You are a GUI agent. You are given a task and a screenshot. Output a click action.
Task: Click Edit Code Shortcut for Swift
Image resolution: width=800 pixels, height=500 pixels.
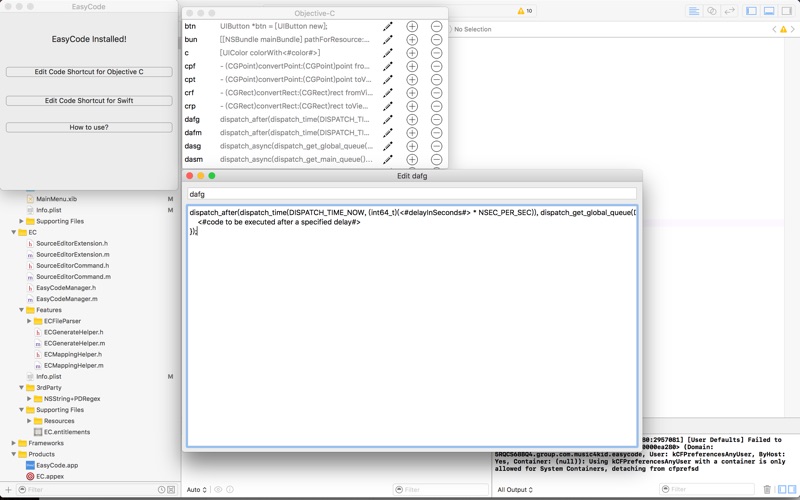[89, 101]
